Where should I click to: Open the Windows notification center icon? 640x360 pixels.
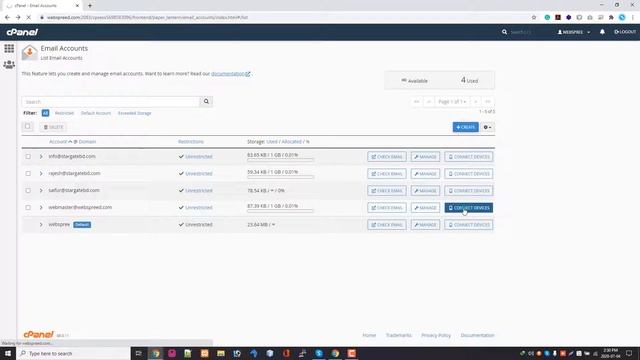click(x=629, y=353)
